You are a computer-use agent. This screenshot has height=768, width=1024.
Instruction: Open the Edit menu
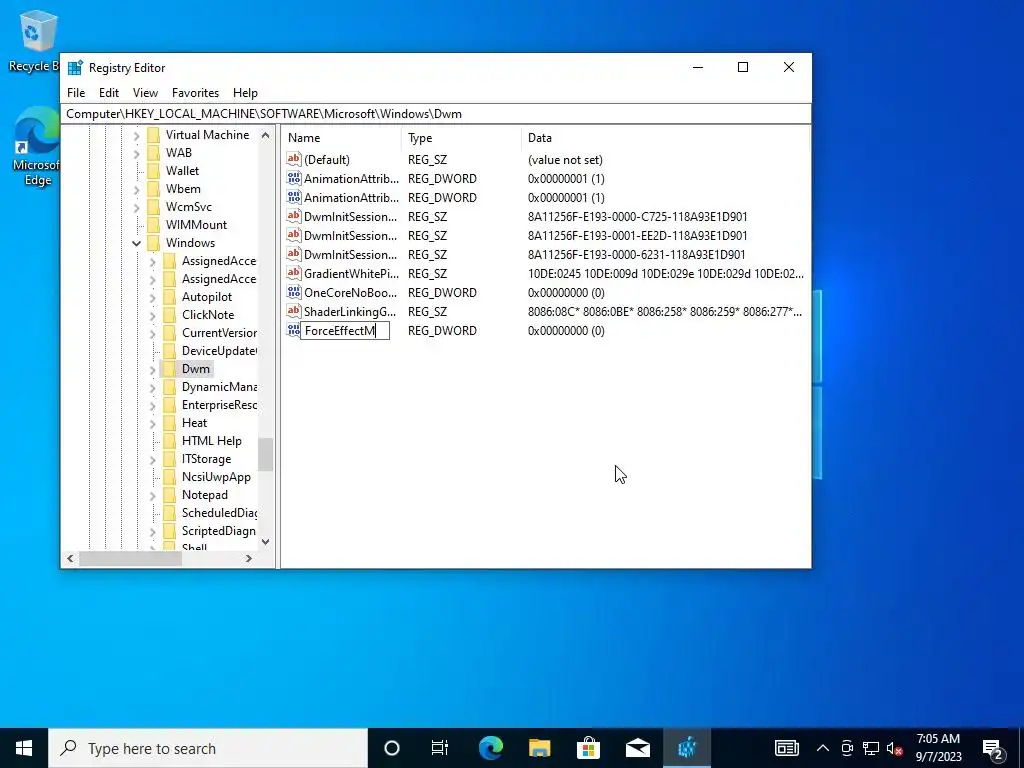click(108, 93)
